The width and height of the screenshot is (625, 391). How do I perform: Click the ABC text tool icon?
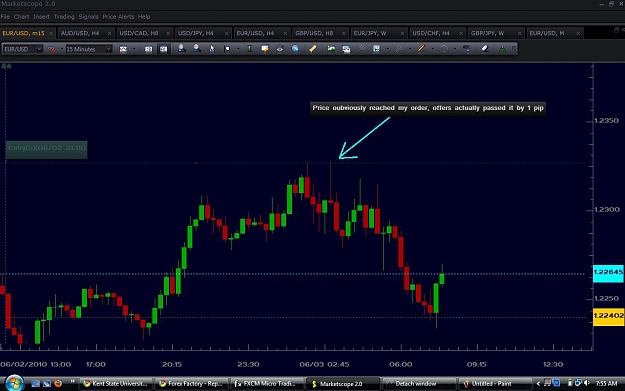click(x=466, y=49)
